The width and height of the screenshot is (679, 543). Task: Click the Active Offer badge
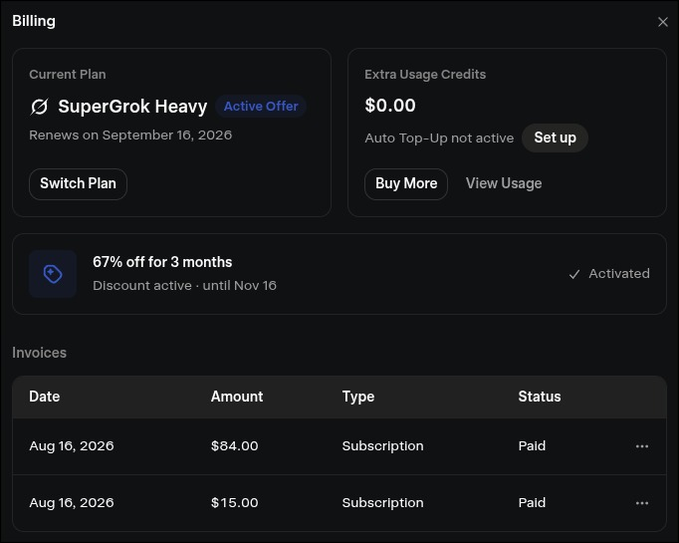261,106
